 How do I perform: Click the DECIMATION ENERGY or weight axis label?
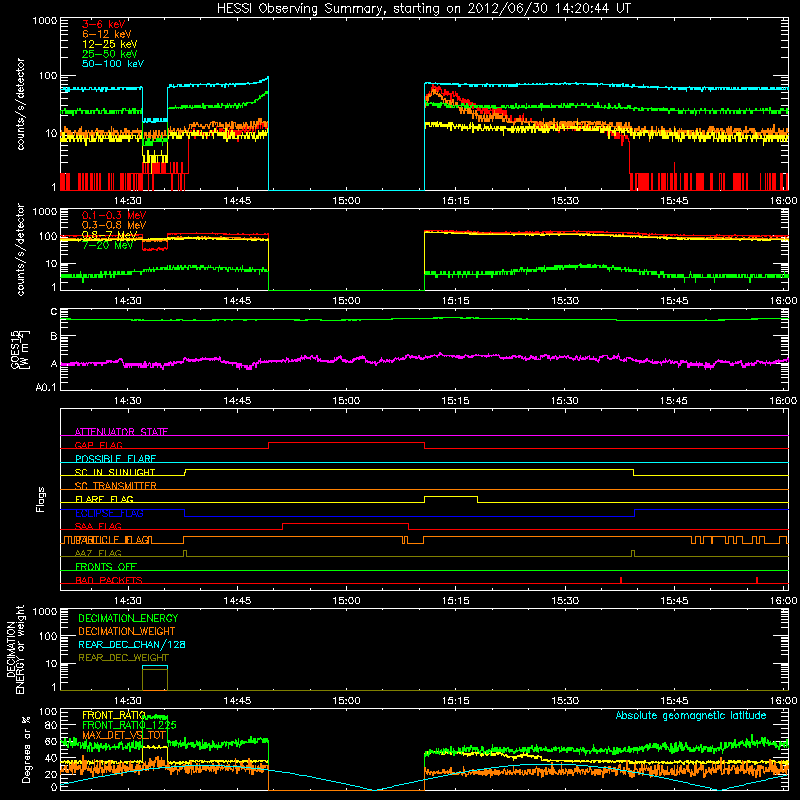[15, 649]
